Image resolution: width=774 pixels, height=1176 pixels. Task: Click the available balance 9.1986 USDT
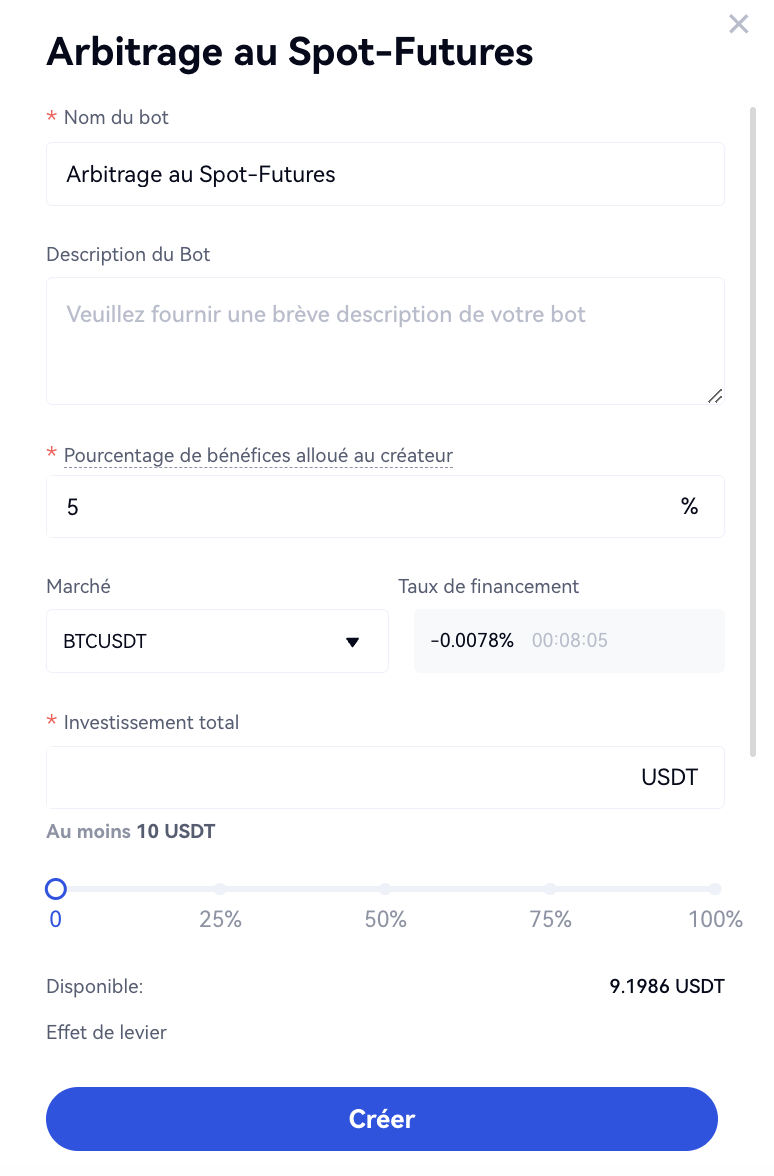point(666,987)
